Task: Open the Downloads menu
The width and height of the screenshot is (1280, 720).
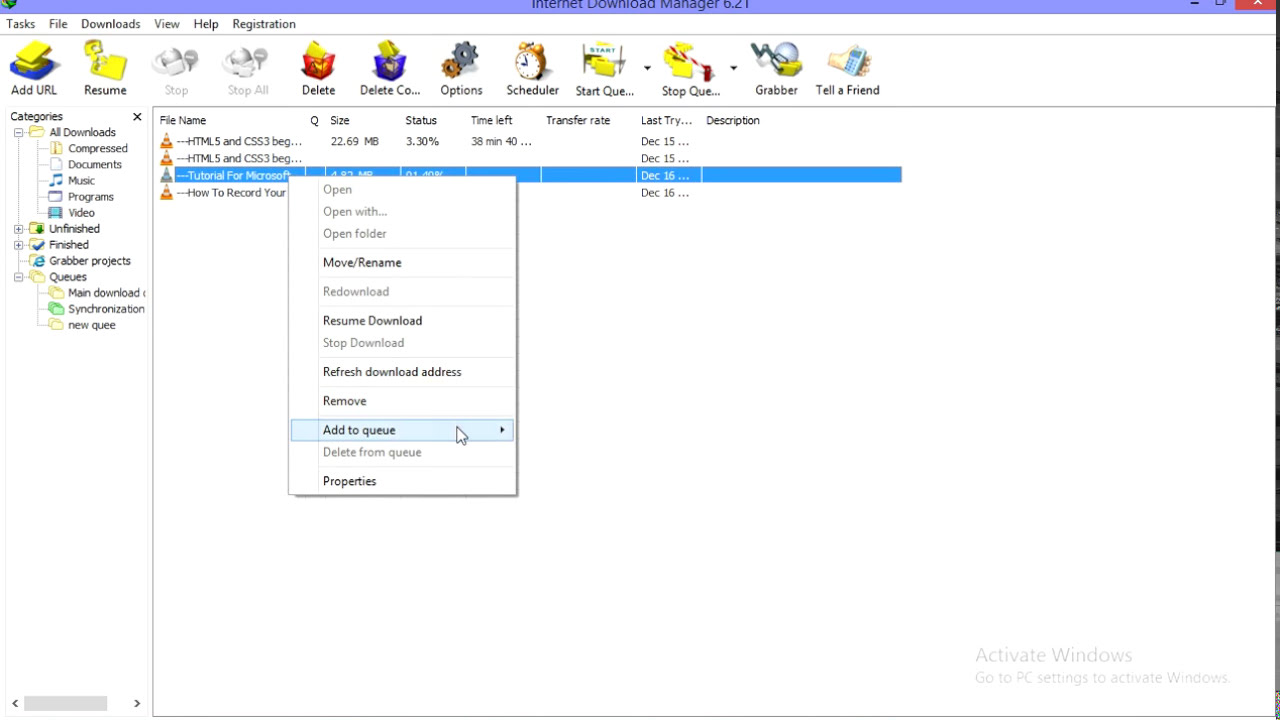Action: tap(110, 24)
